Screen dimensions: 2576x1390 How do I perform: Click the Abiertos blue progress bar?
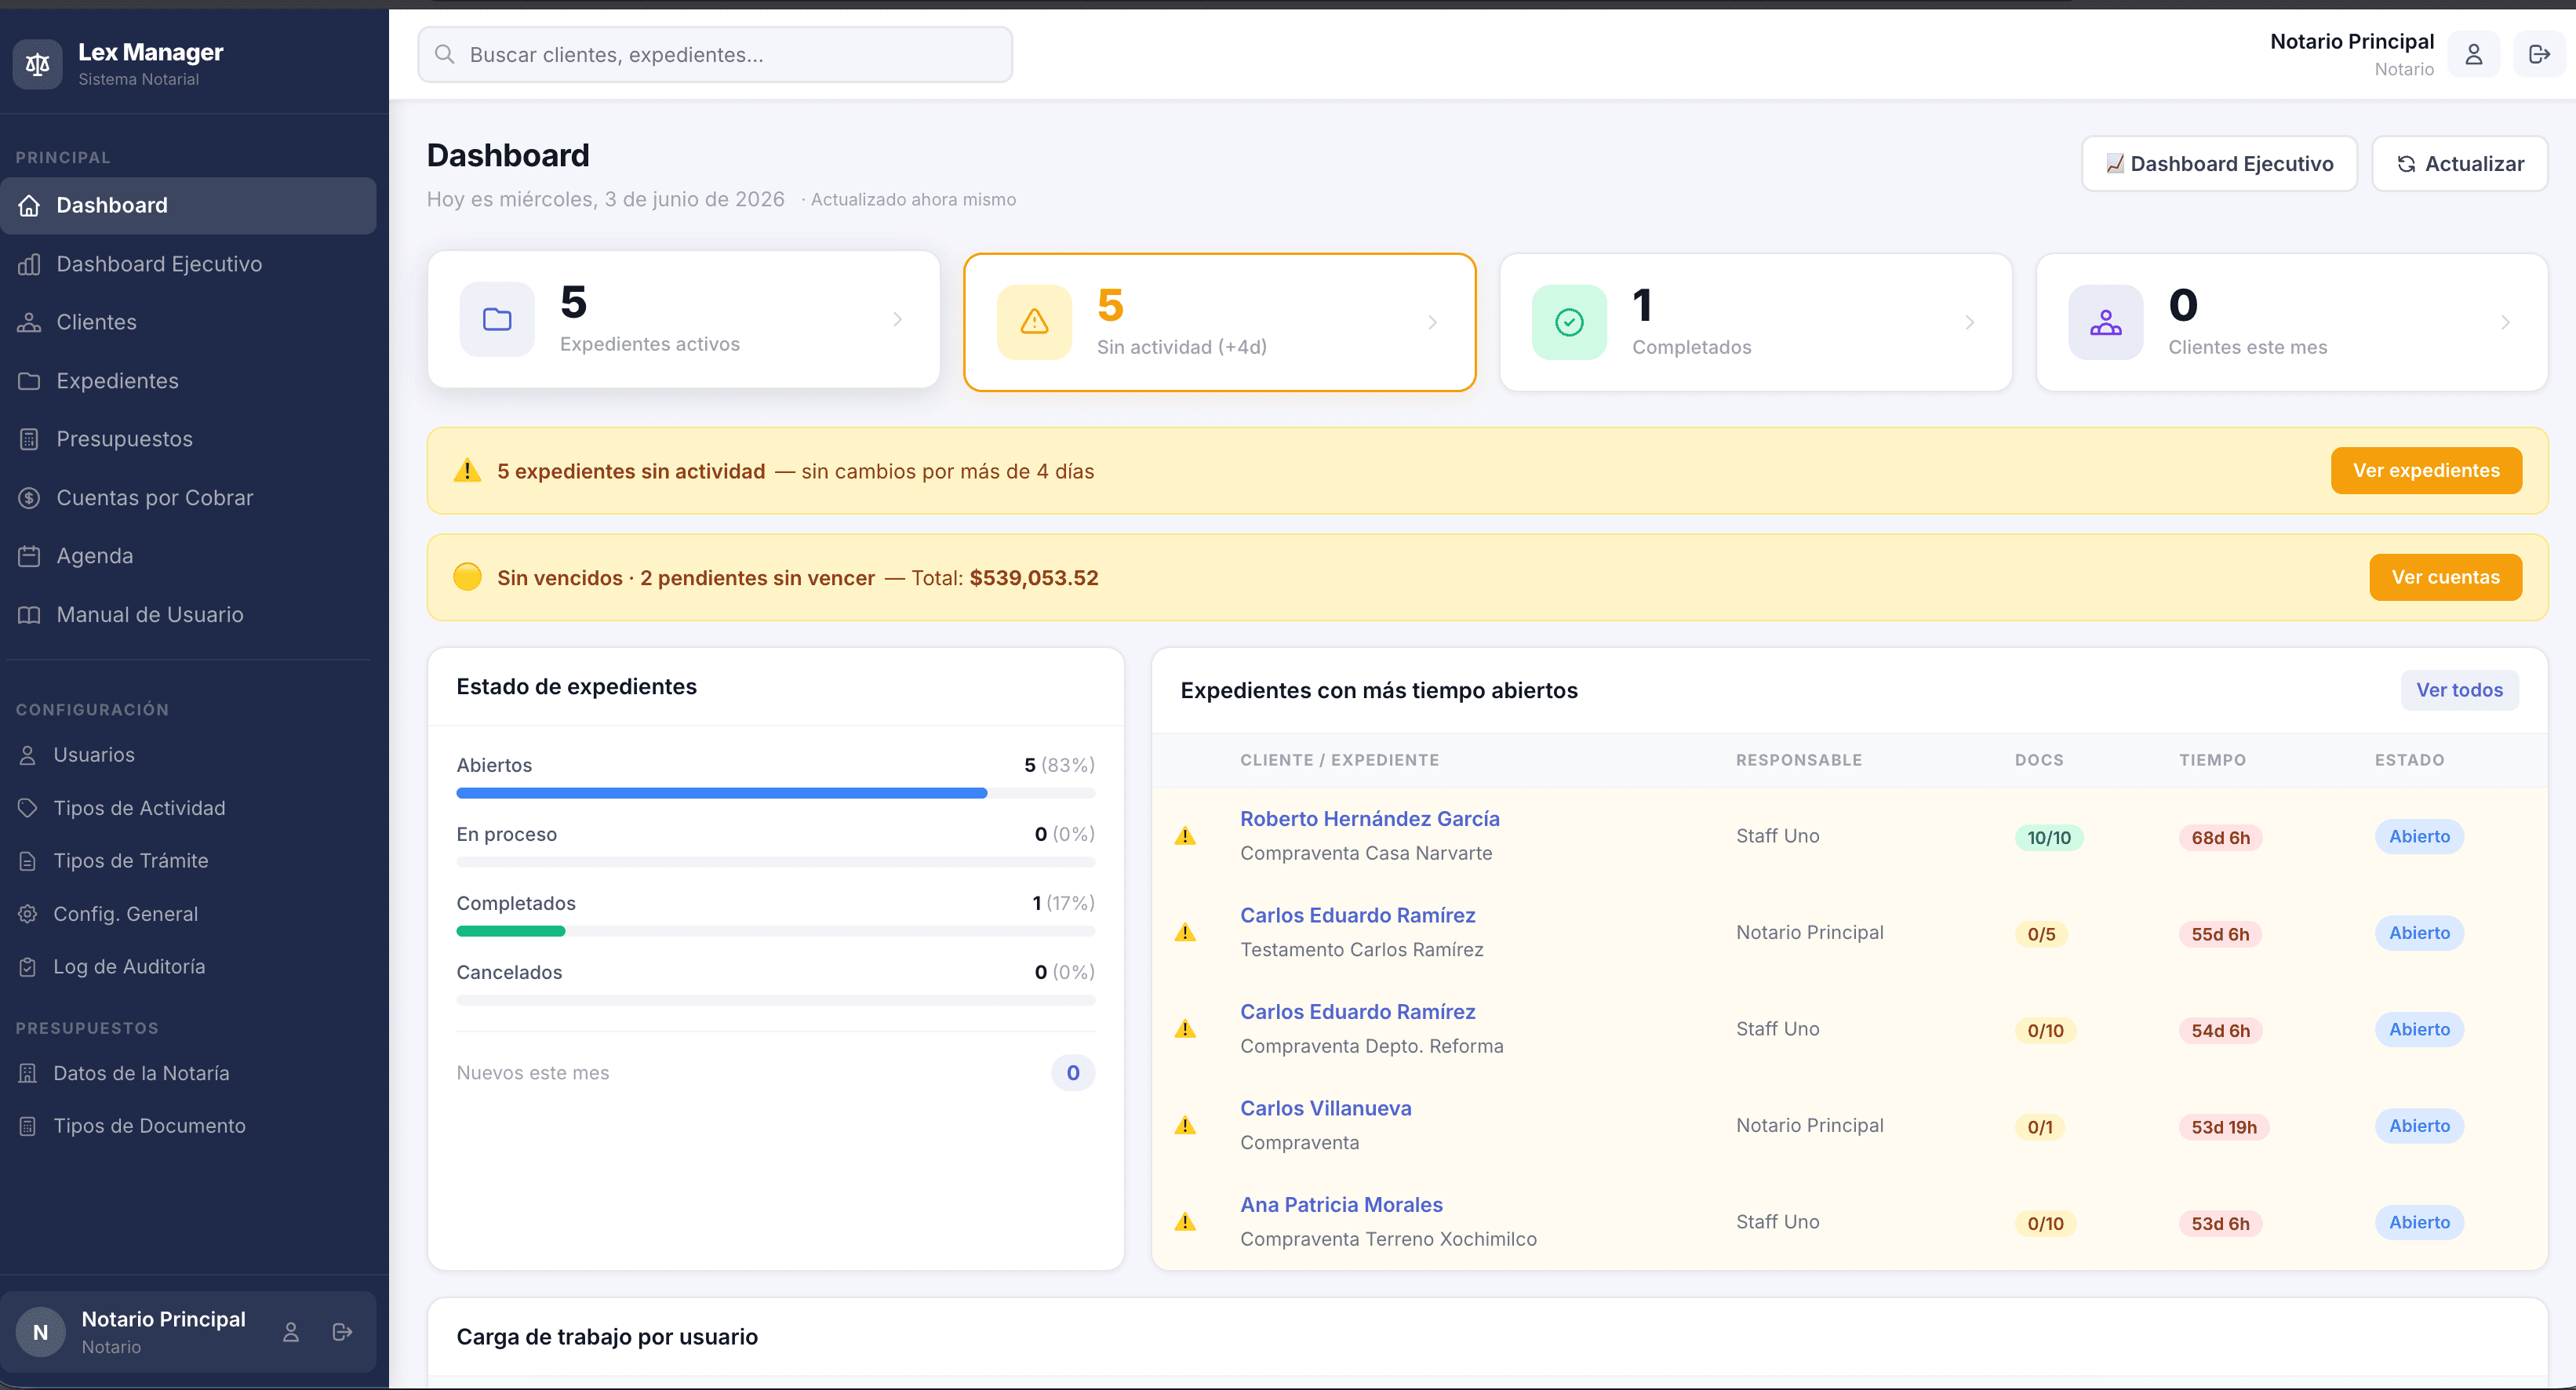pyautogui.click(x=721, y=793)
